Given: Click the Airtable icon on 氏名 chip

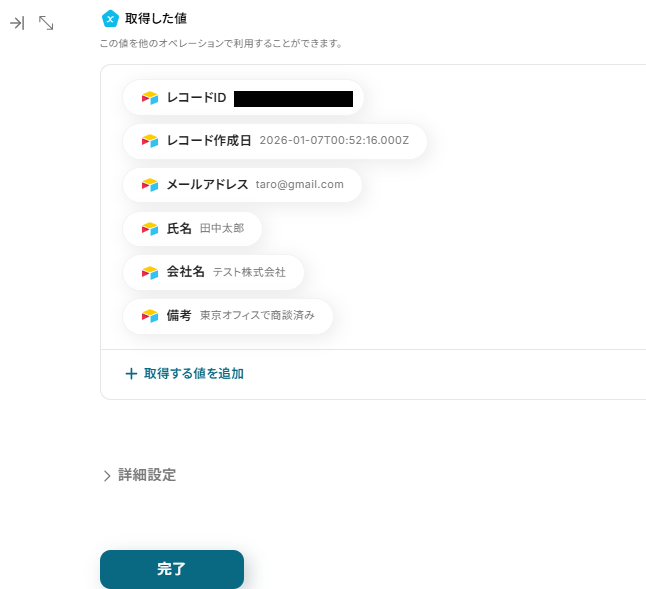Looking at the screenshot, I should 150,229.
